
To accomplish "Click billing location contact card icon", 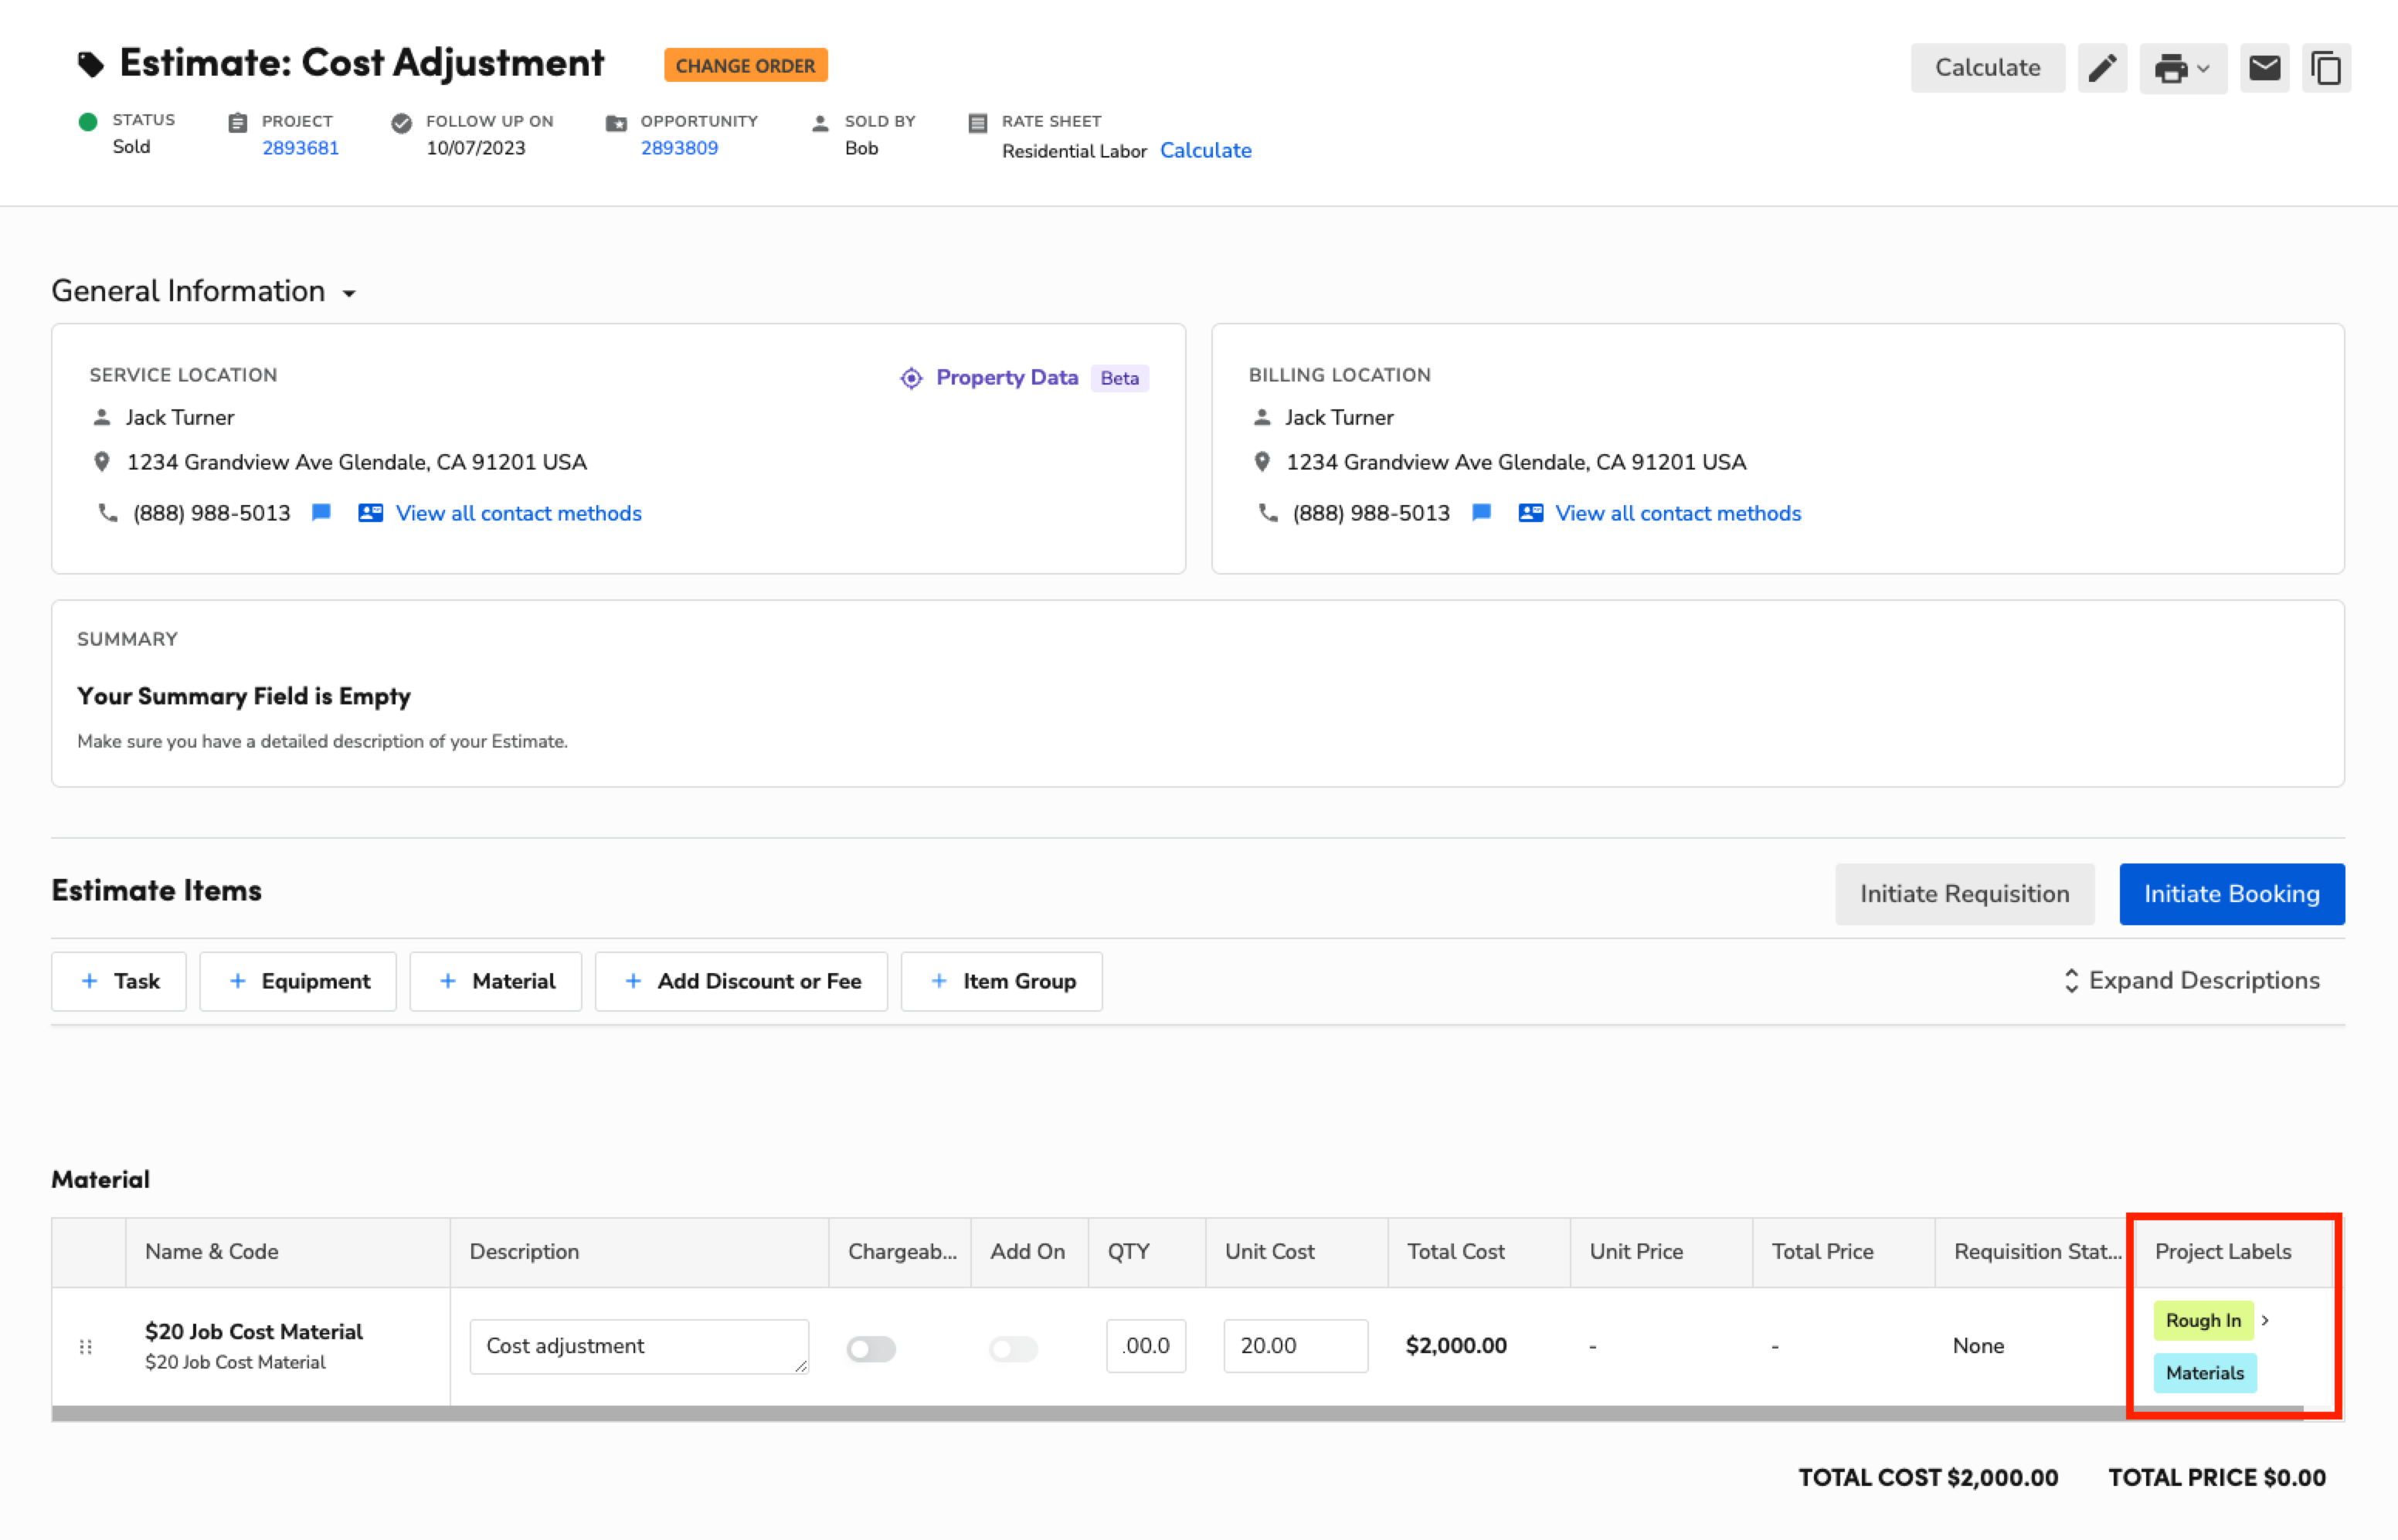I will (x=1530, y=513).
